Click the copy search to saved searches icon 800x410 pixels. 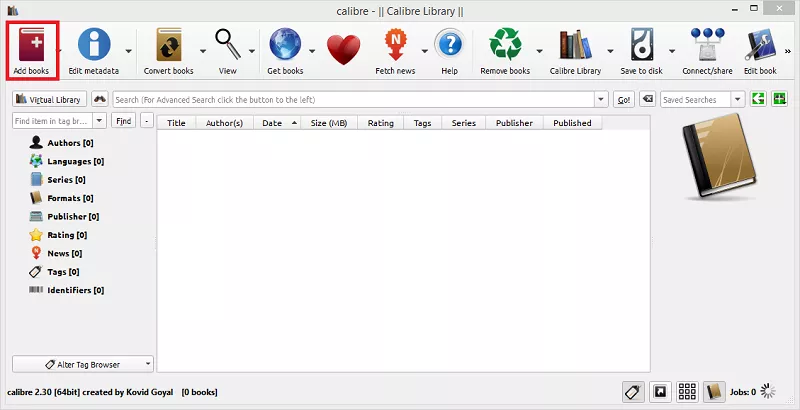coord(758,99)
